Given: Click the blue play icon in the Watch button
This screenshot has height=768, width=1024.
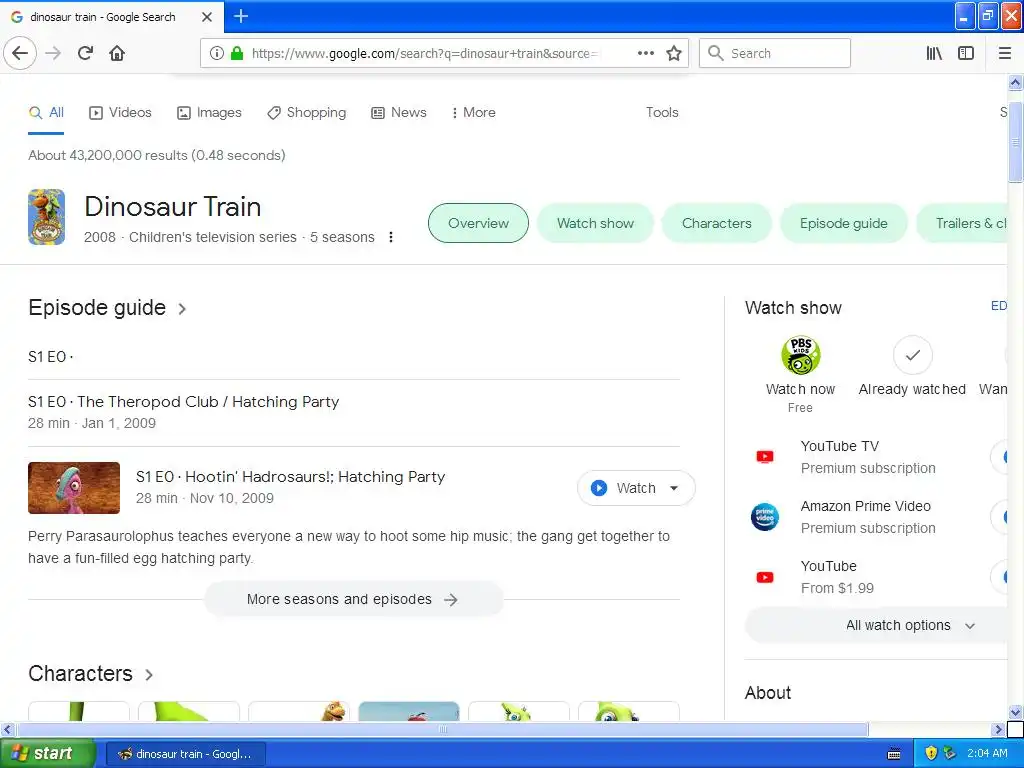Looking at the screenshot, I should tap(599, 488).
